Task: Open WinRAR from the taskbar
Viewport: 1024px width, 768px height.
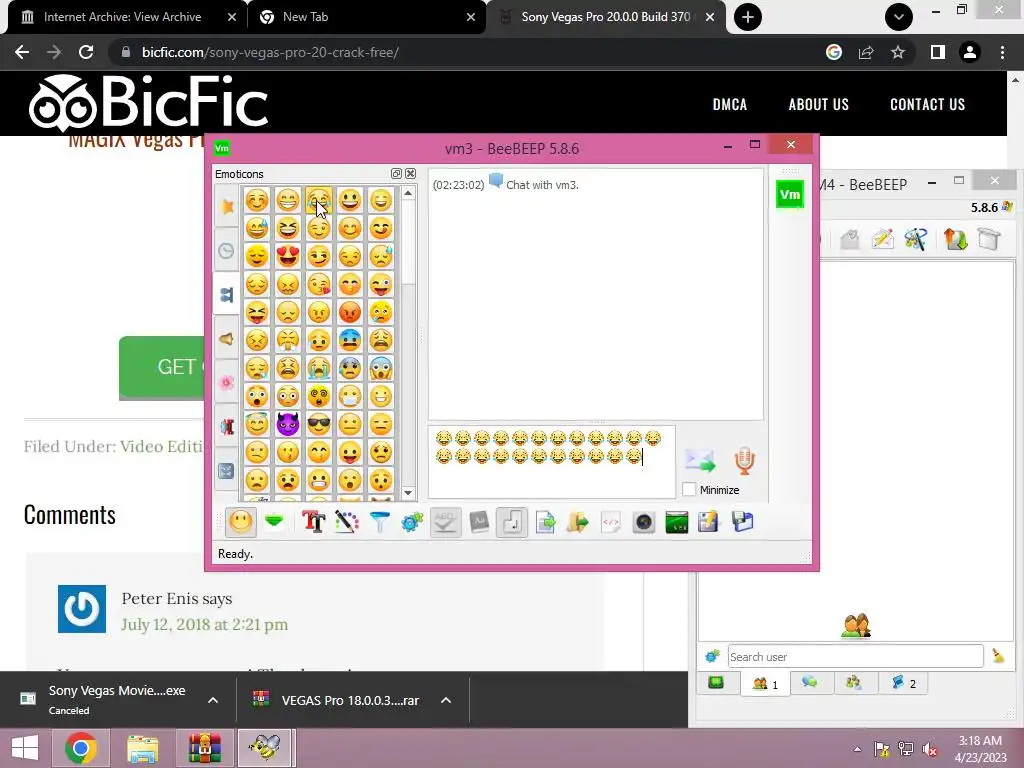Action: [204, 748]
